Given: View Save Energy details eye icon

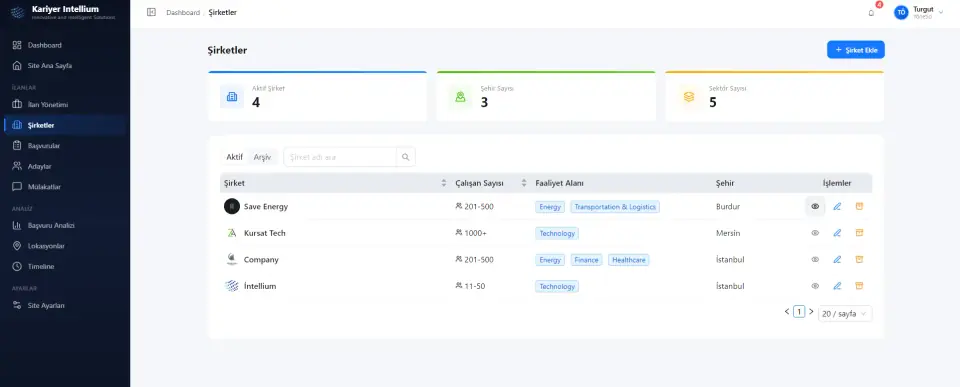Looking at the screenshot, I should (815, 207).
